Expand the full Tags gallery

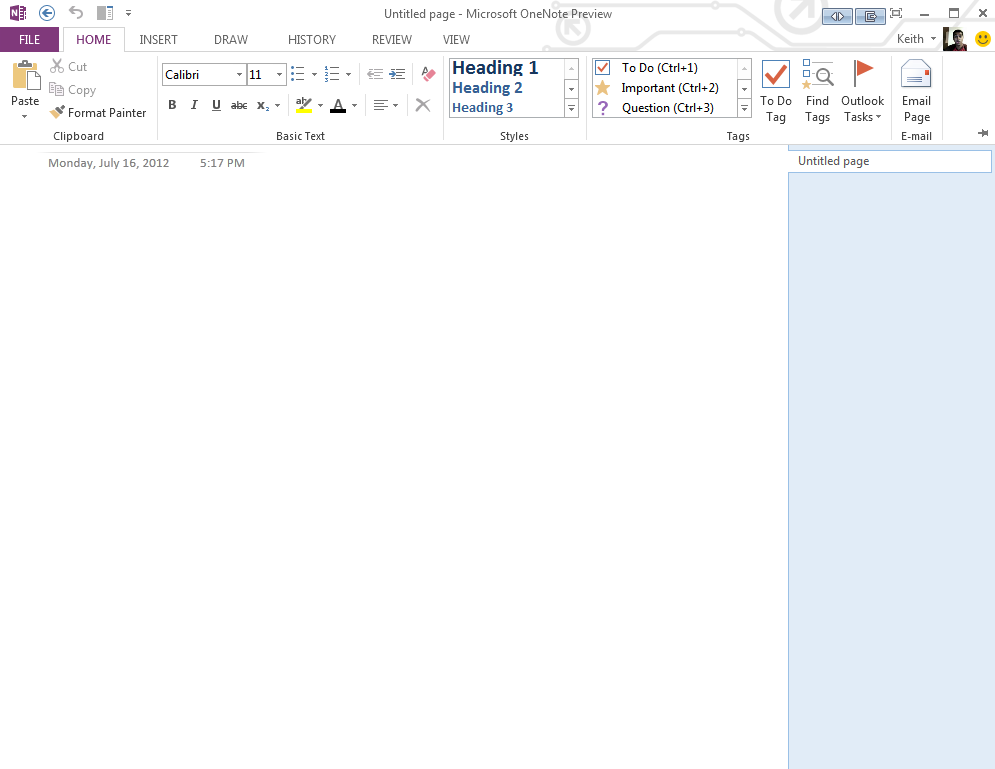(x=744, y=108)
